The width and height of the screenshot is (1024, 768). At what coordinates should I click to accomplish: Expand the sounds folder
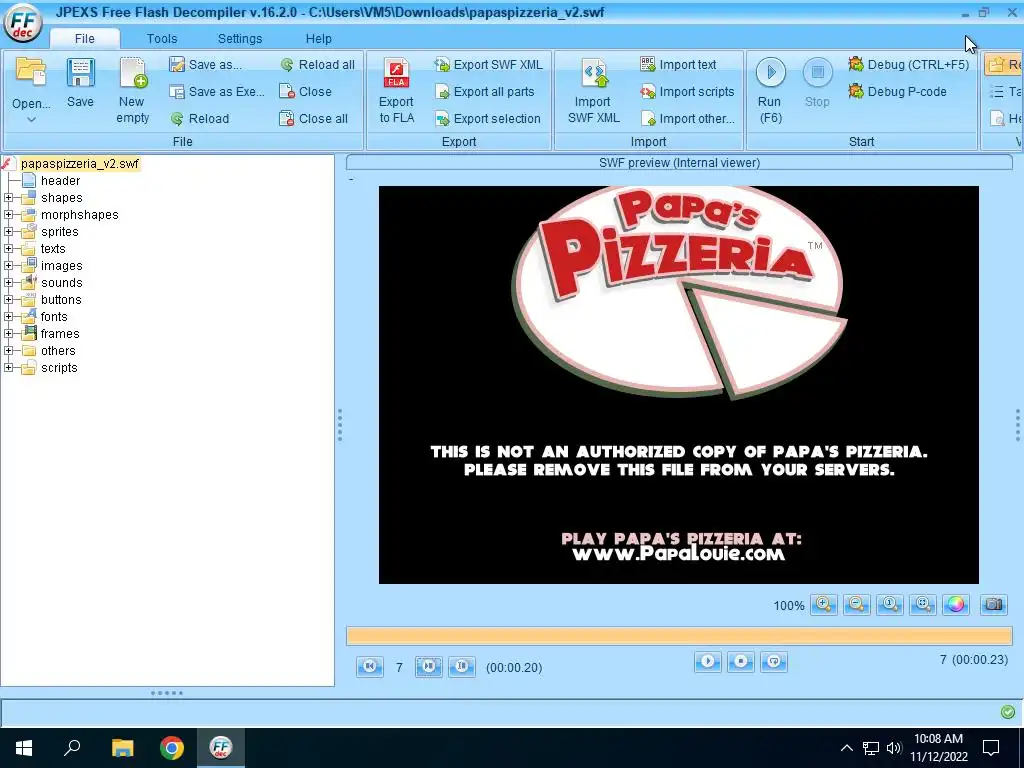tap(8, 283)
